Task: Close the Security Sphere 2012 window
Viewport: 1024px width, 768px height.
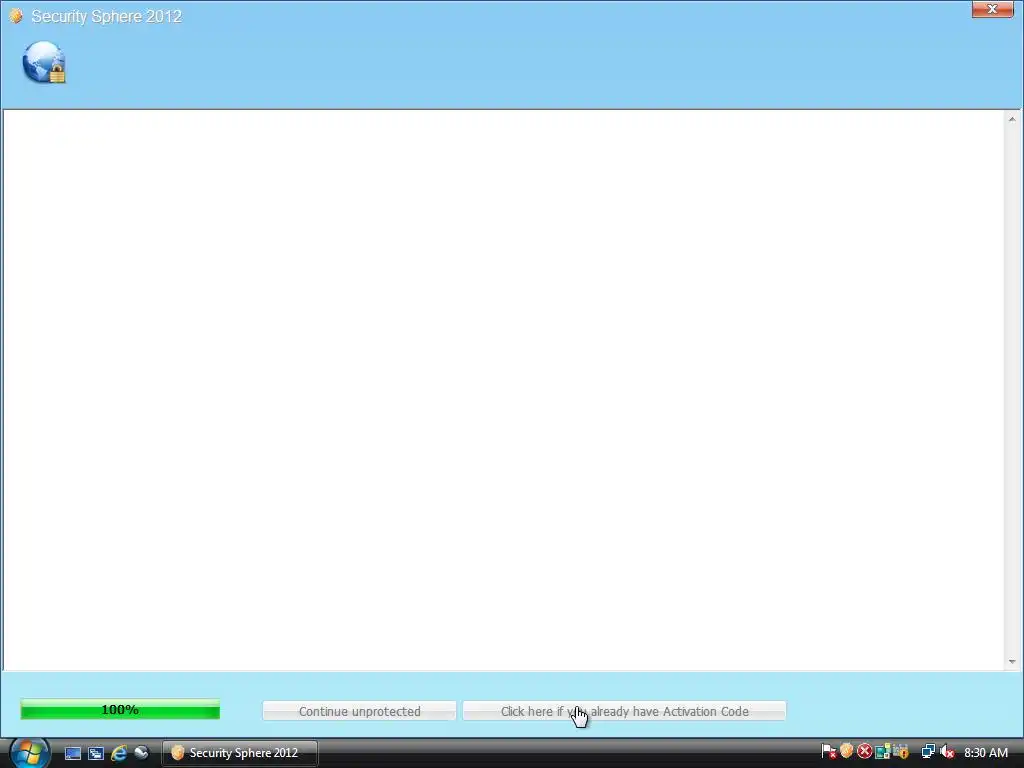Action: [x=992, y=9]
